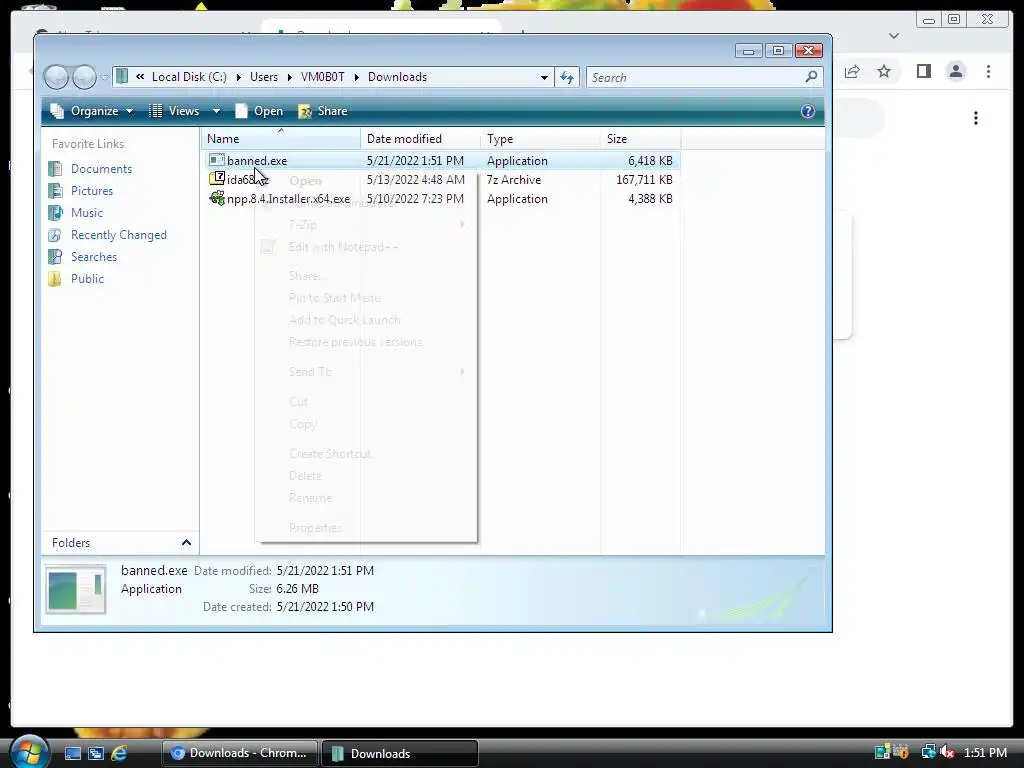This screenshot has width=1024, height=768.
Task: Sort files by the Size column header
Action: [641, 138]
